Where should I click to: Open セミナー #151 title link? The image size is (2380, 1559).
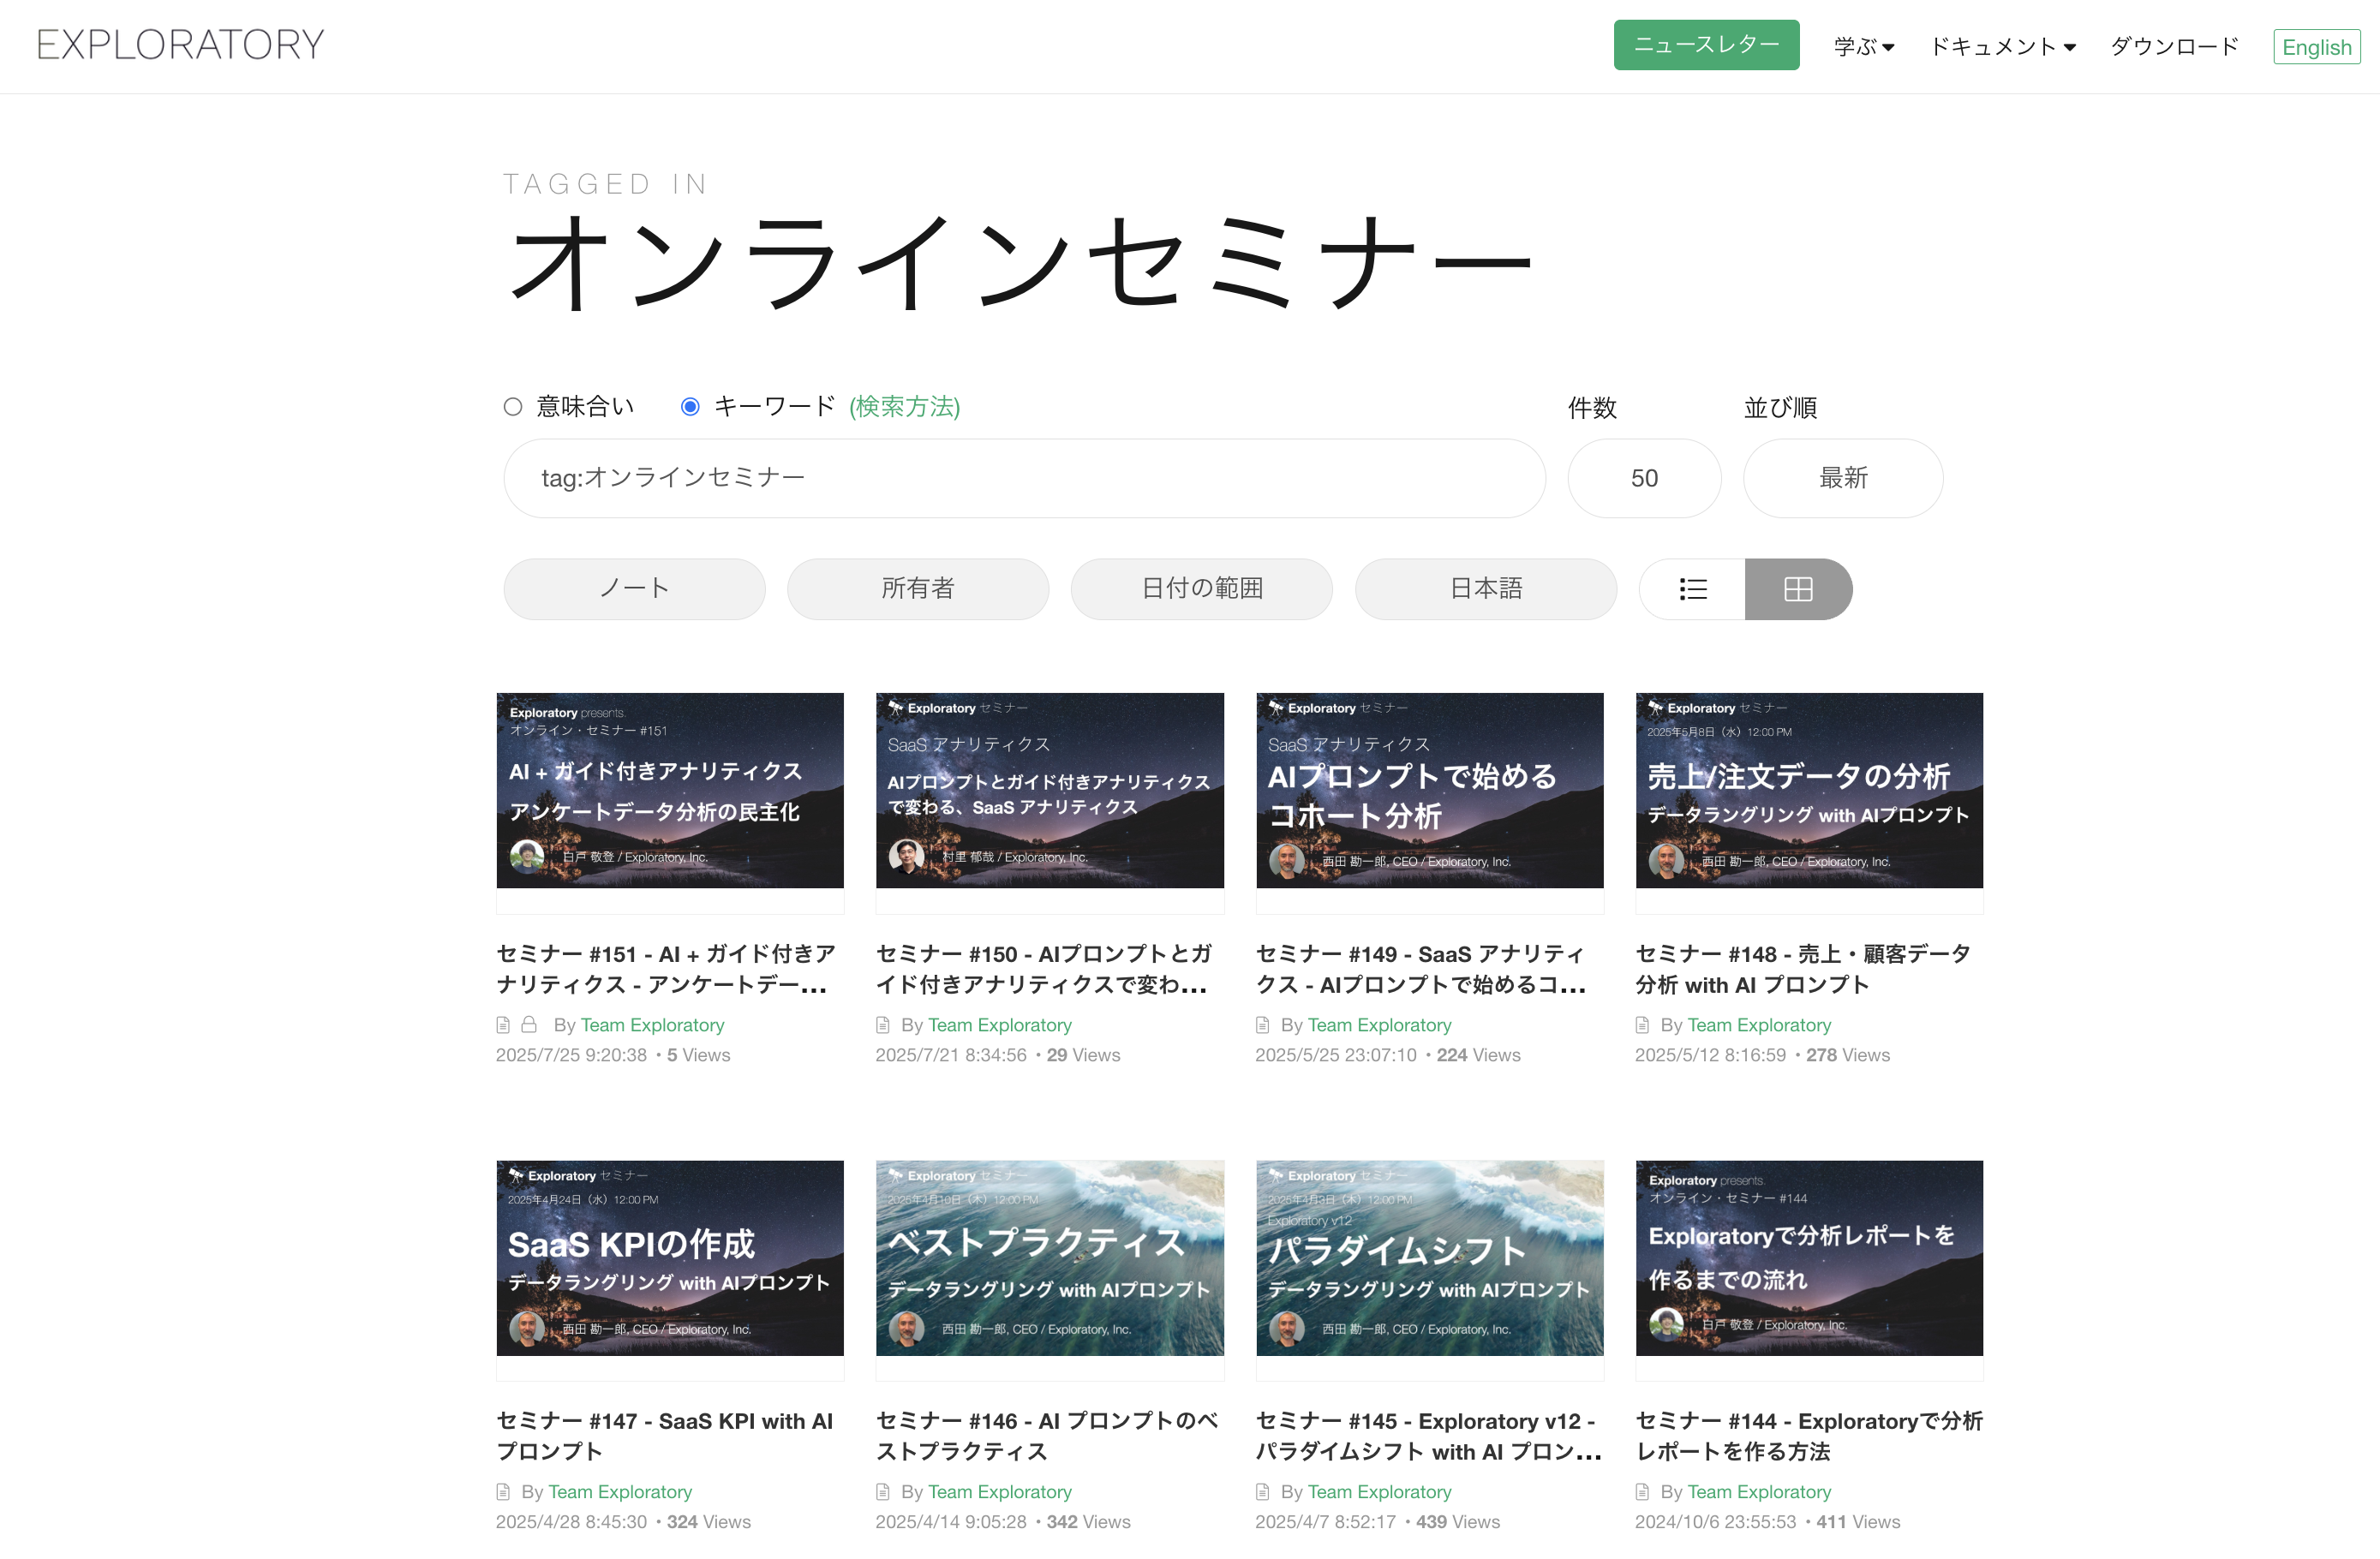(666, 969)
